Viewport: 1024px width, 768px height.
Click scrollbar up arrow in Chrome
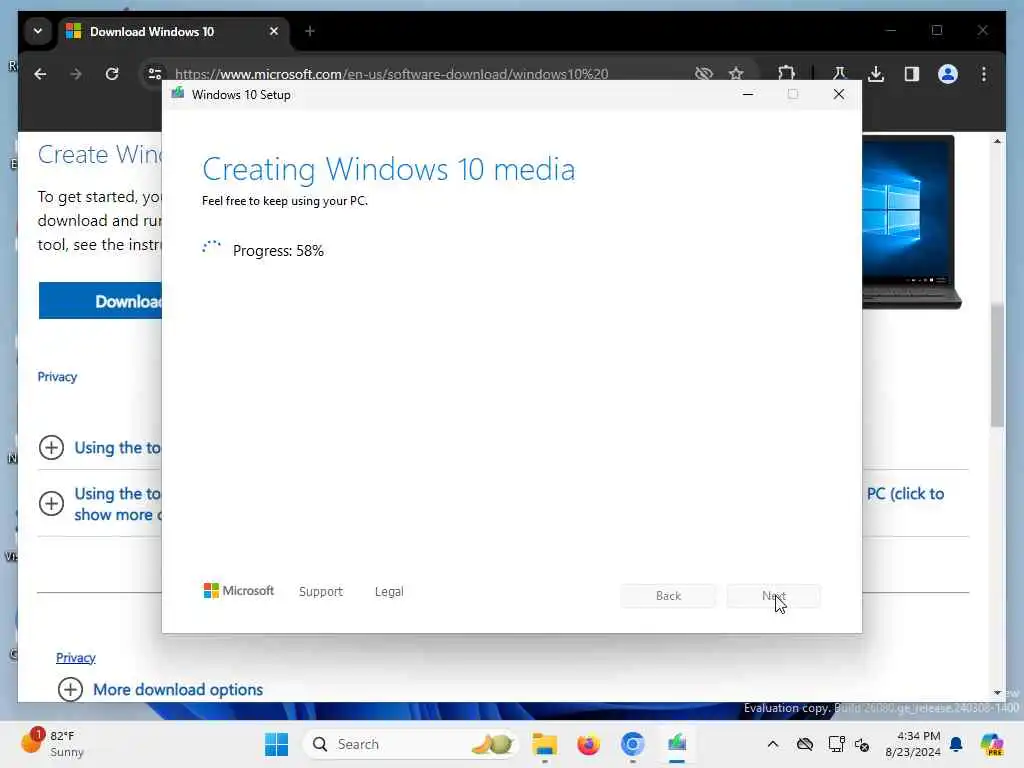pos(997,141)
